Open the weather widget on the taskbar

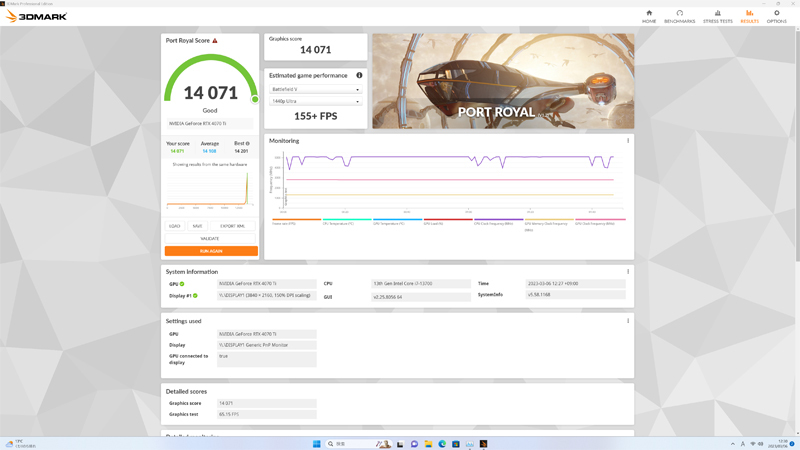point(20,444)
